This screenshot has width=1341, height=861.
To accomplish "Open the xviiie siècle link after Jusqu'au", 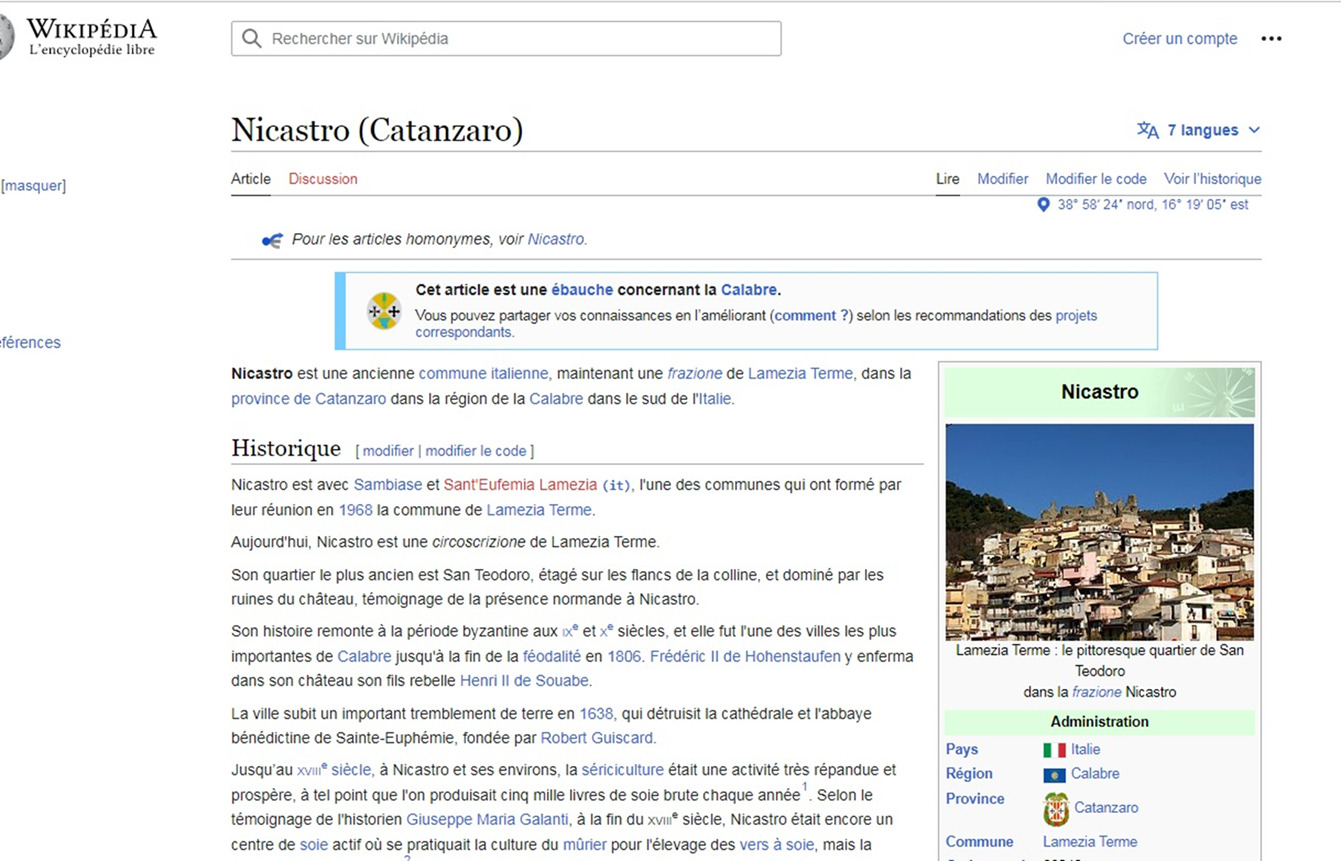I will pos(334,770).
